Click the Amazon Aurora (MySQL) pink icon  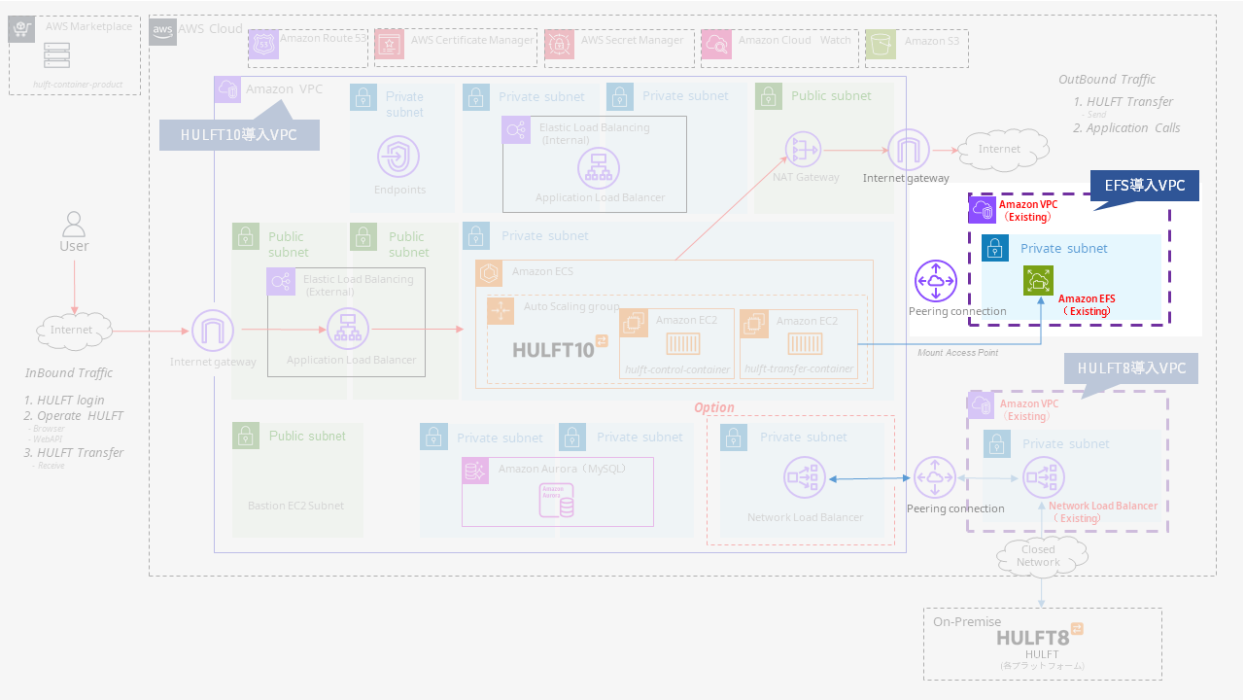[x=475, y=471]
